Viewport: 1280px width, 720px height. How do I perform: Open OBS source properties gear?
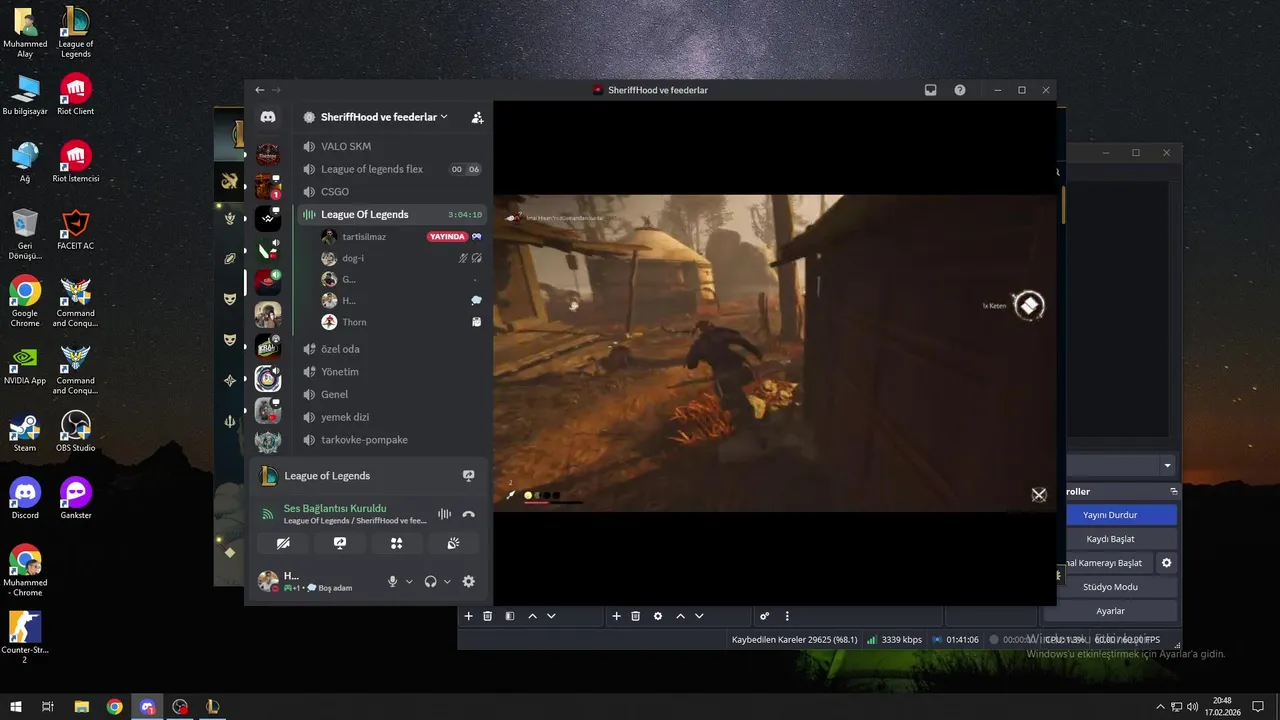coord(658,616)
